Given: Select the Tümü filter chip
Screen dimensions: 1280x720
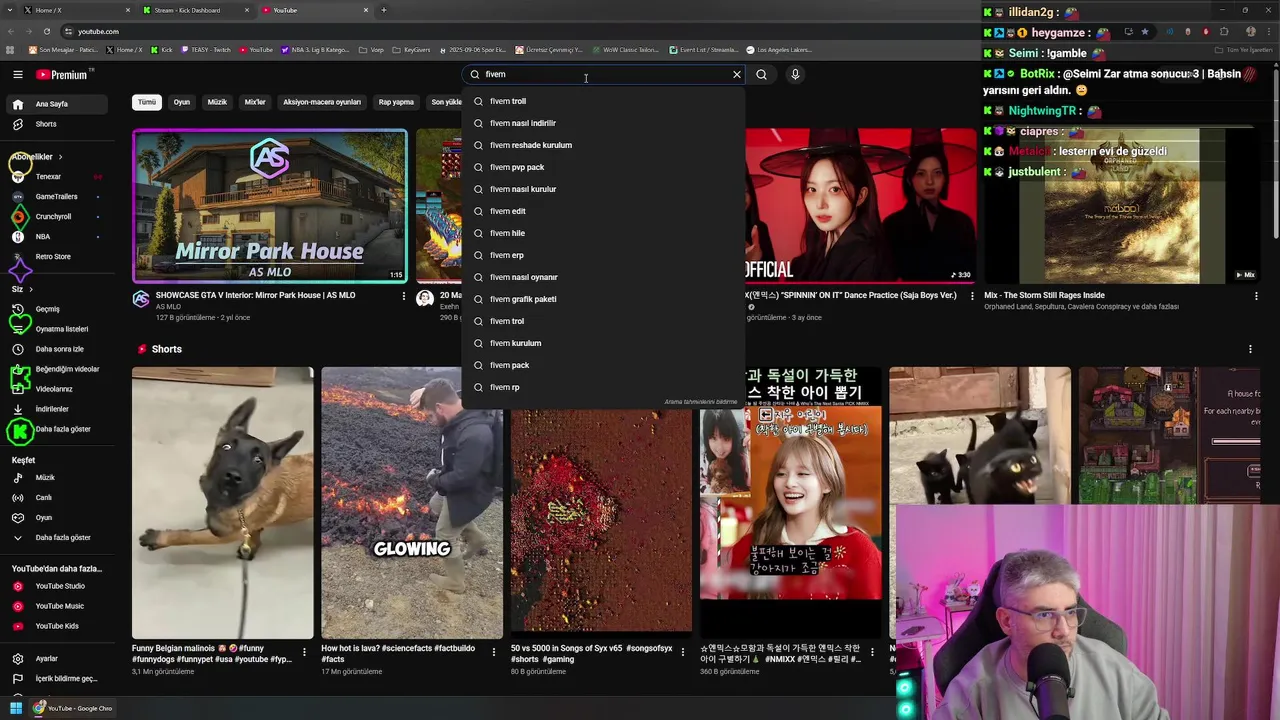Looking at the screenshot, I should point(147,102).
